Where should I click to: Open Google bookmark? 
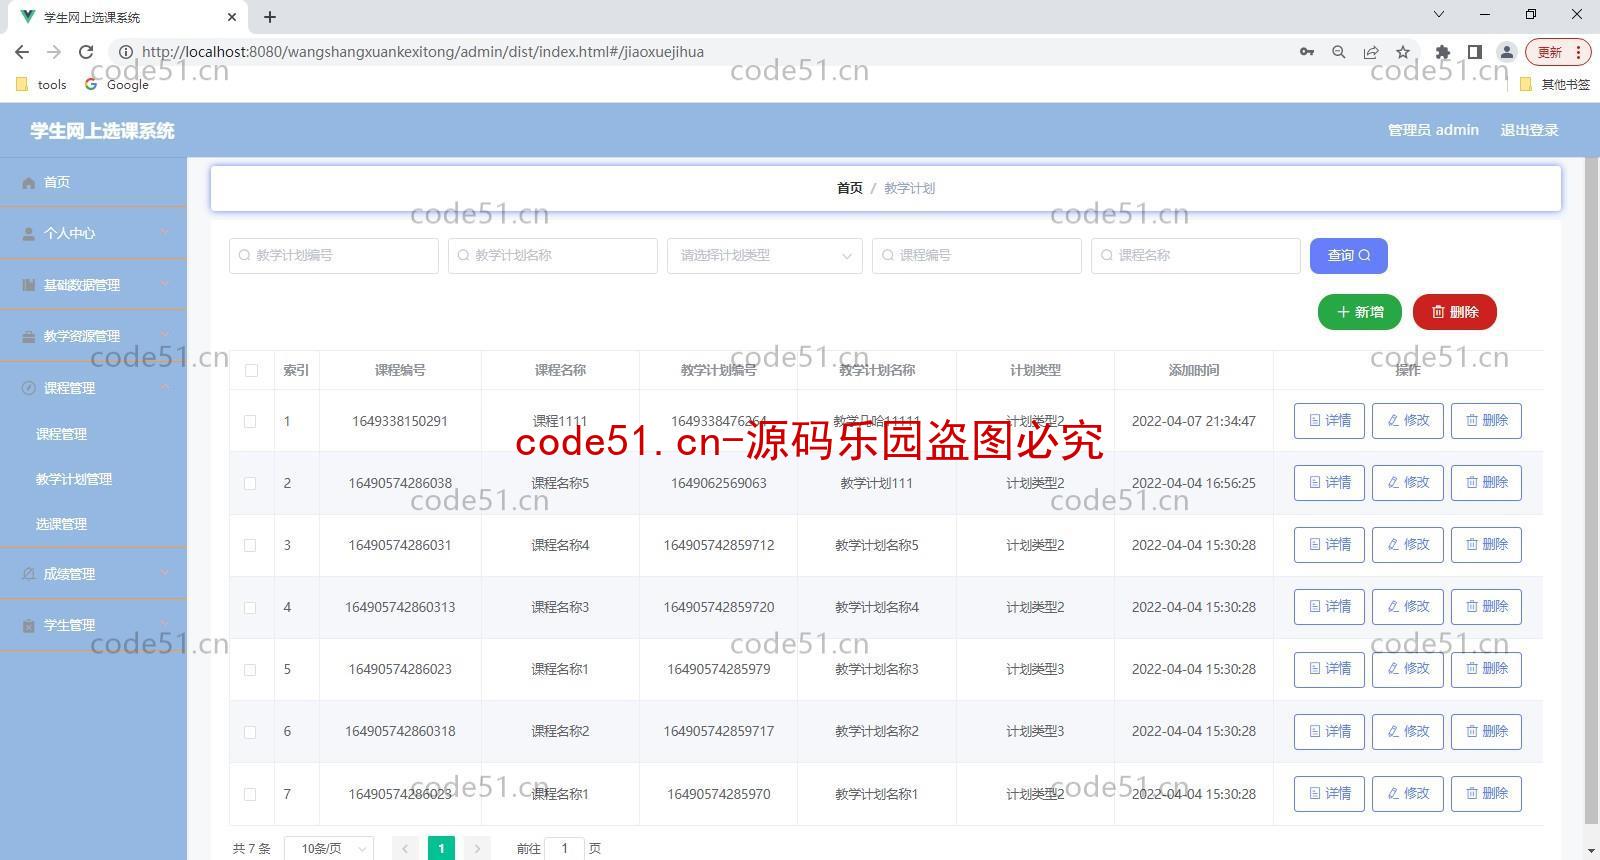point(117,85)
